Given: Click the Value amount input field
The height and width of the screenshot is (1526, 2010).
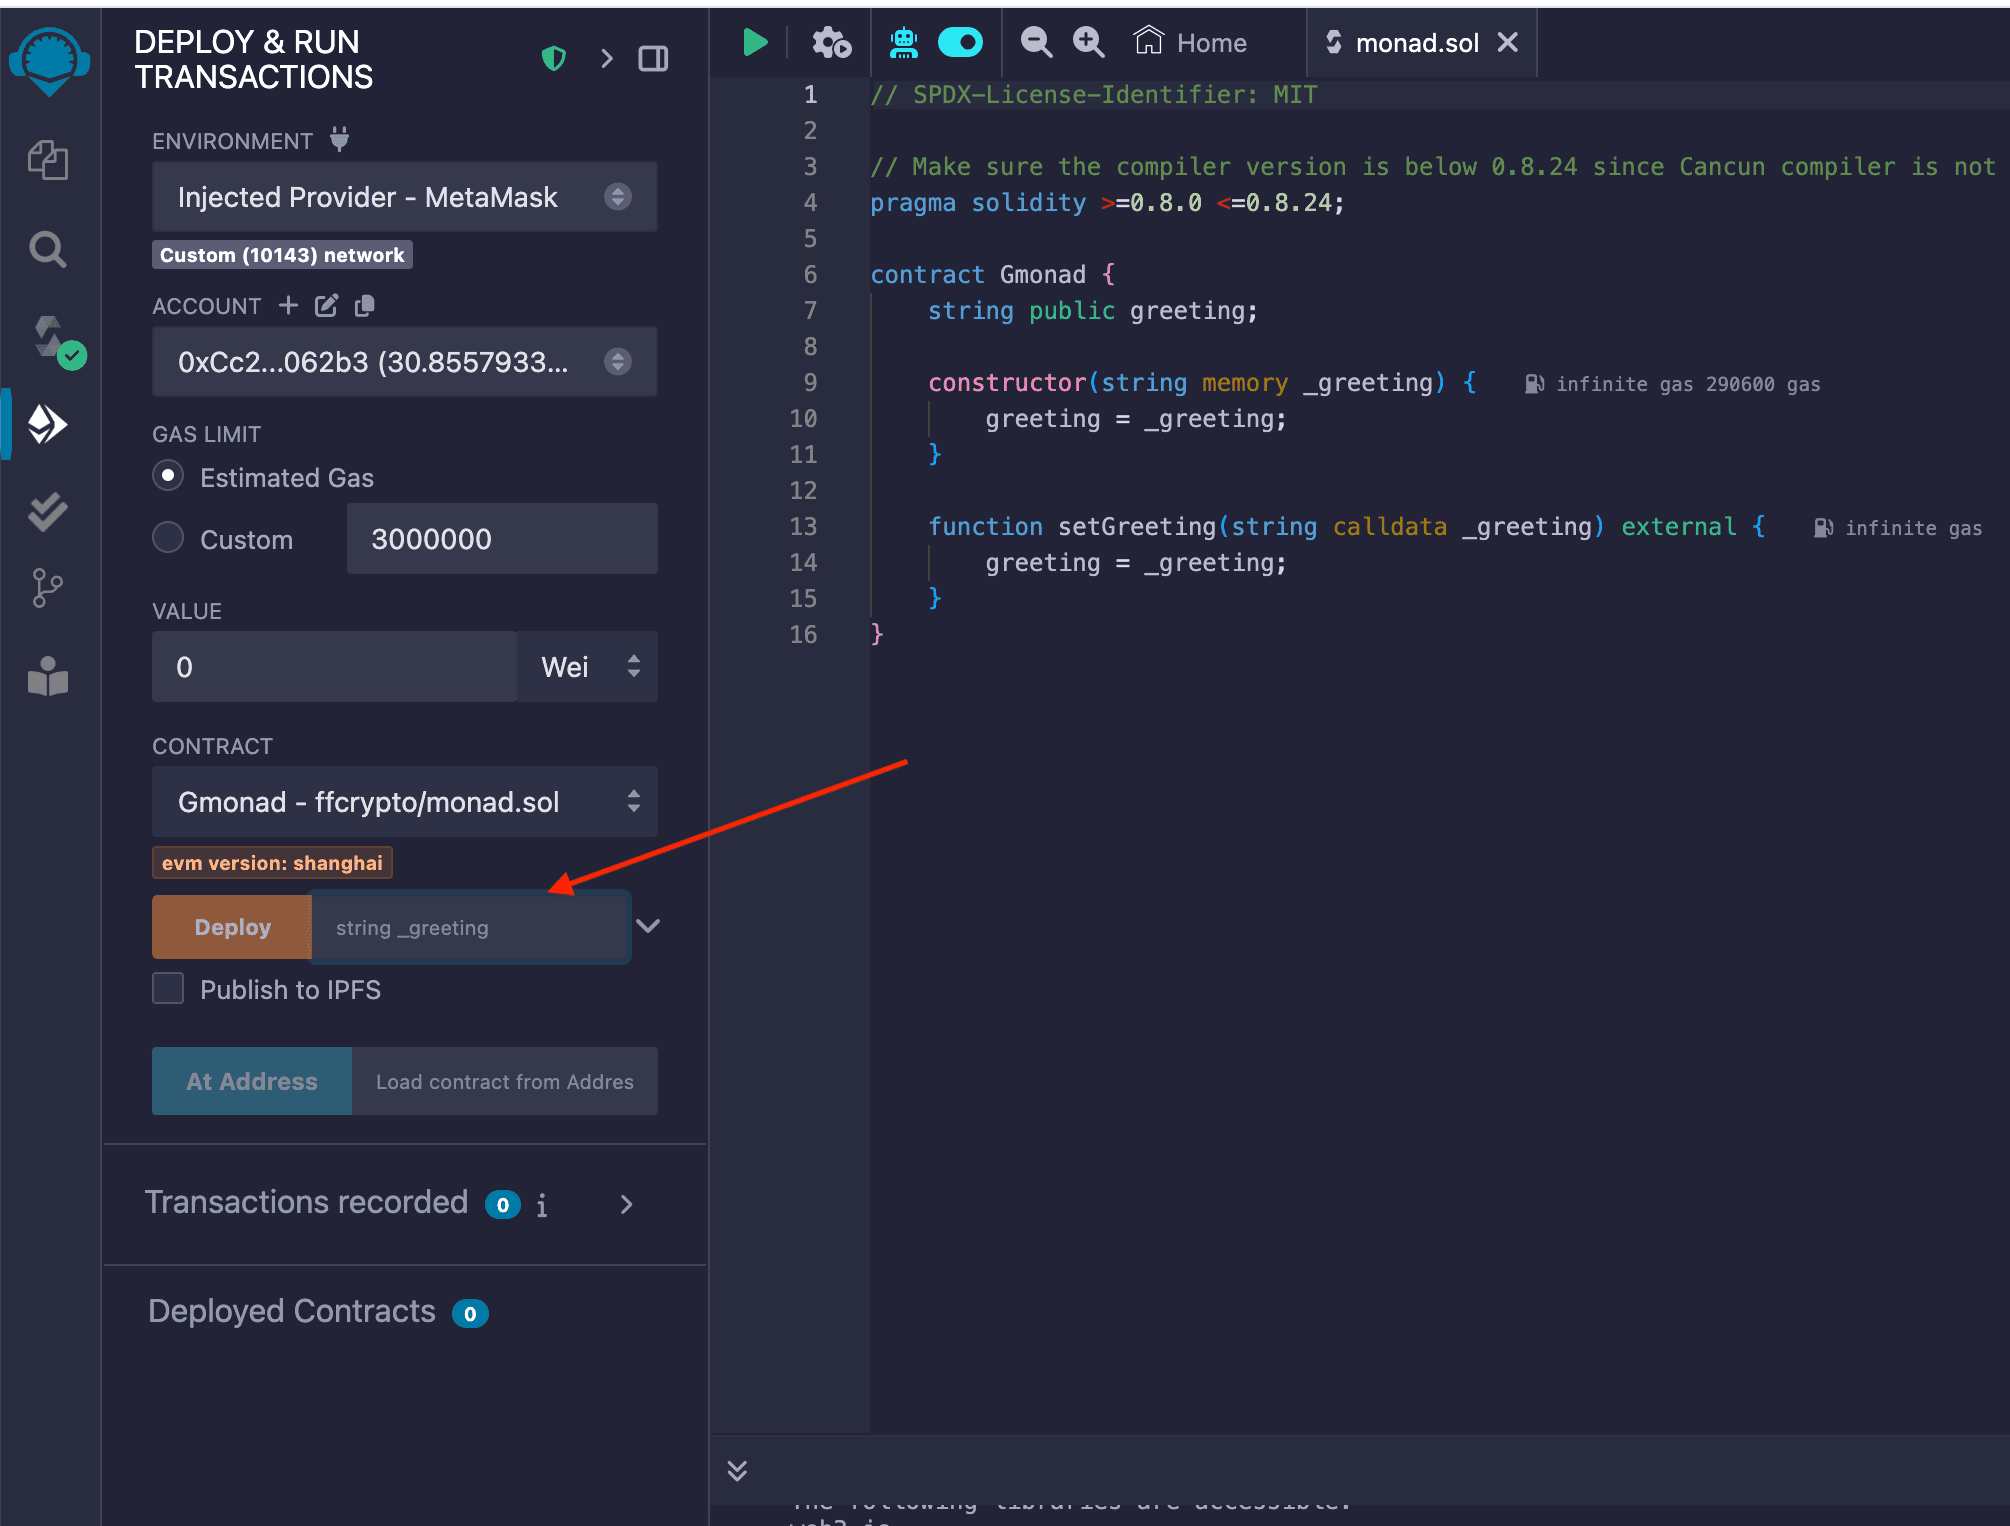Looking at the screenshot, I should coord(334,667).
